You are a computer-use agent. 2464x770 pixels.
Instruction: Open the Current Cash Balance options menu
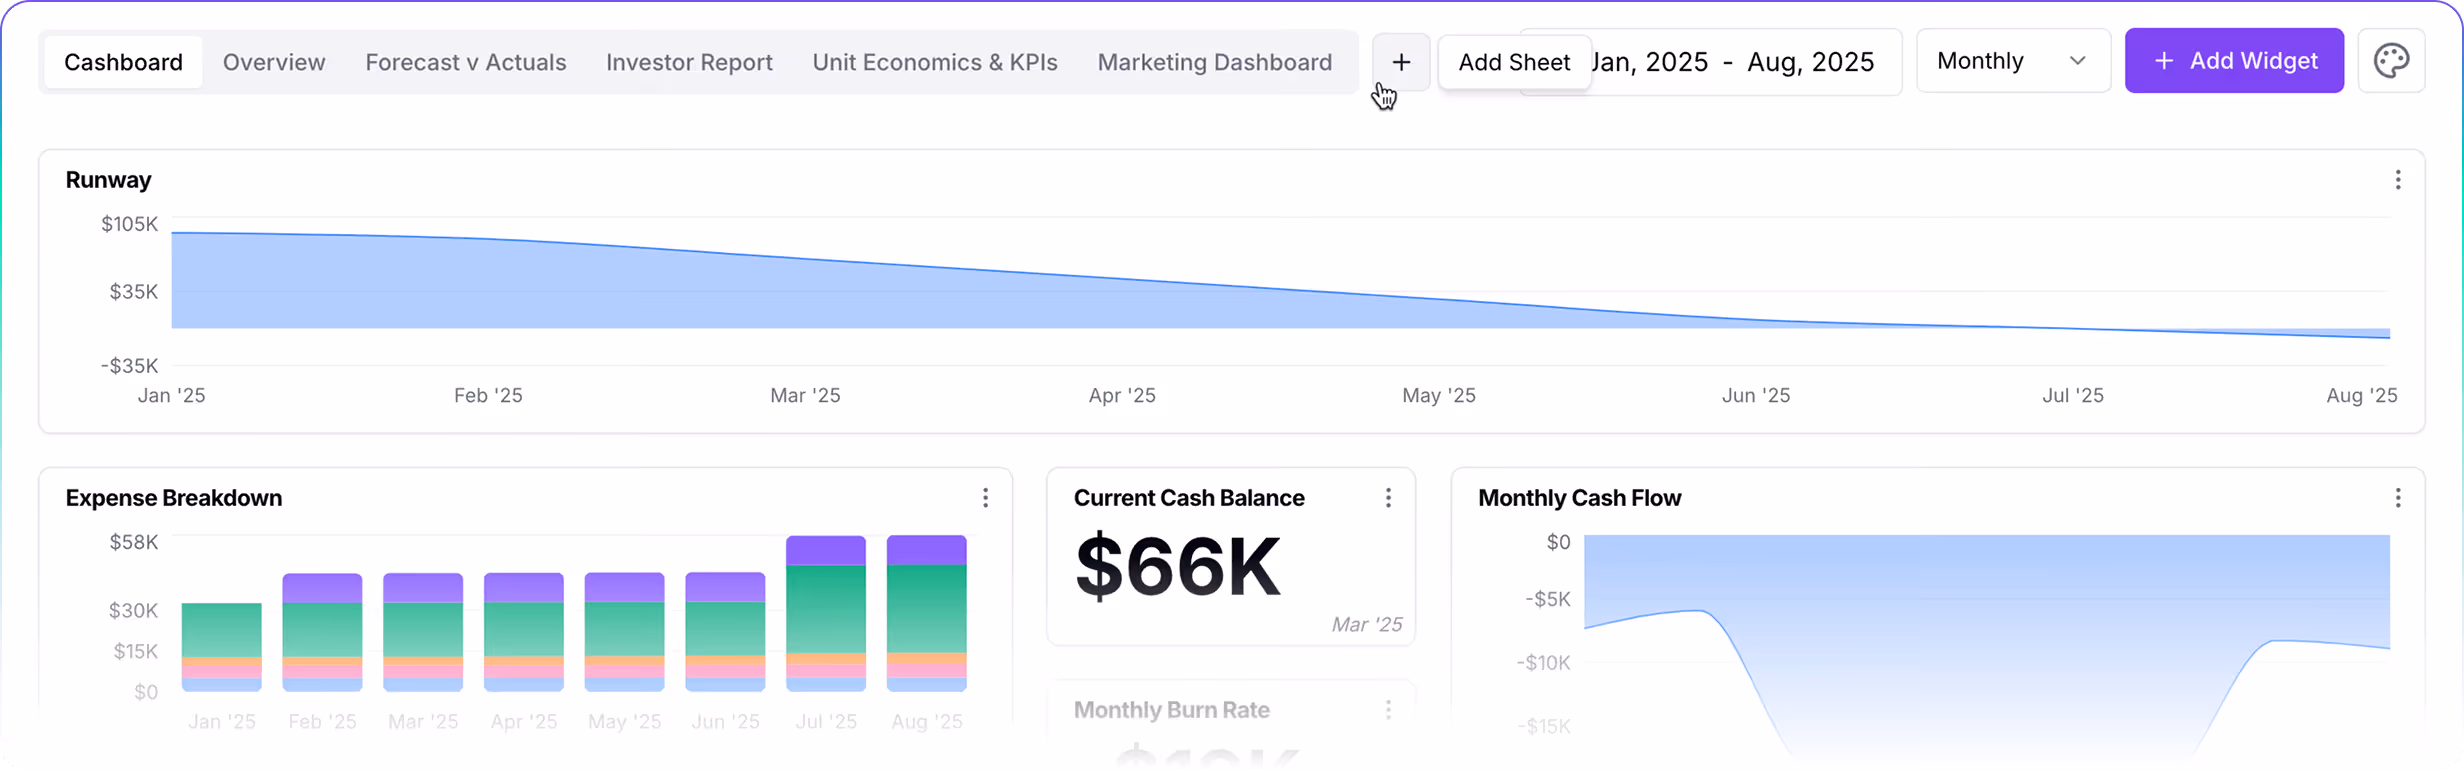tap(1388, 498)
